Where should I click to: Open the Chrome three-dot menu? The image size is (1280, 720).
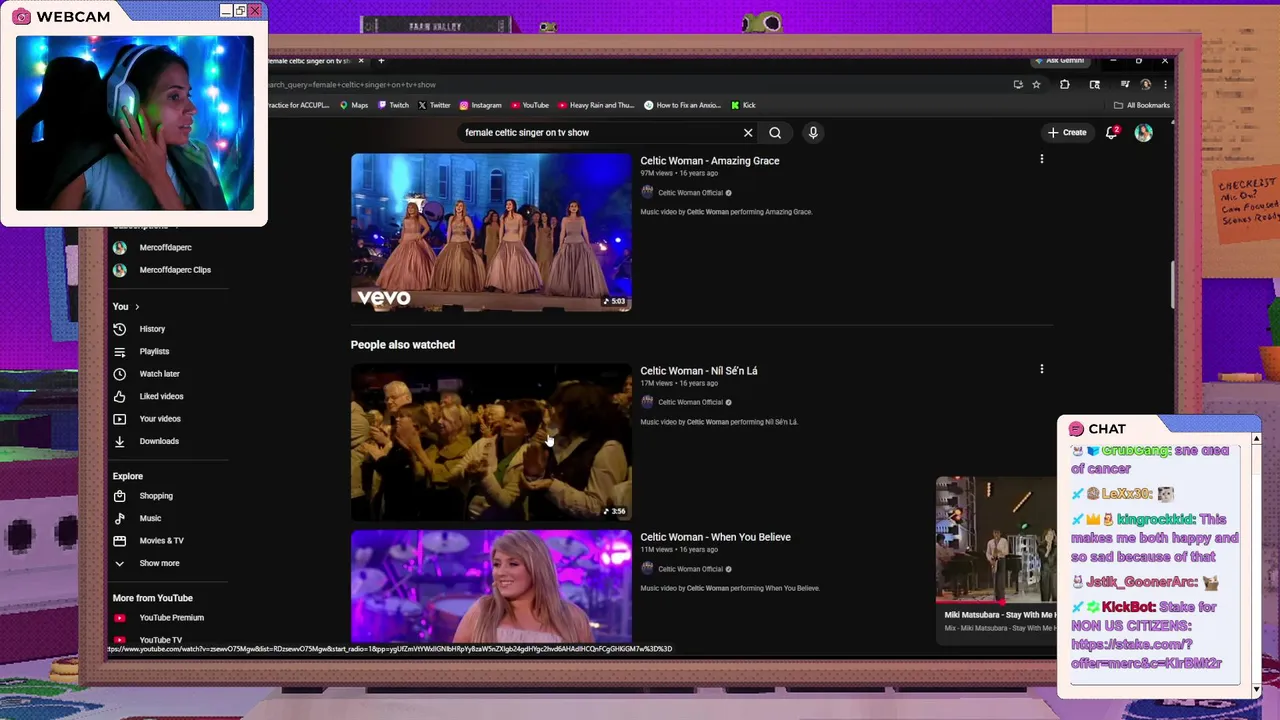[1165, 85]
